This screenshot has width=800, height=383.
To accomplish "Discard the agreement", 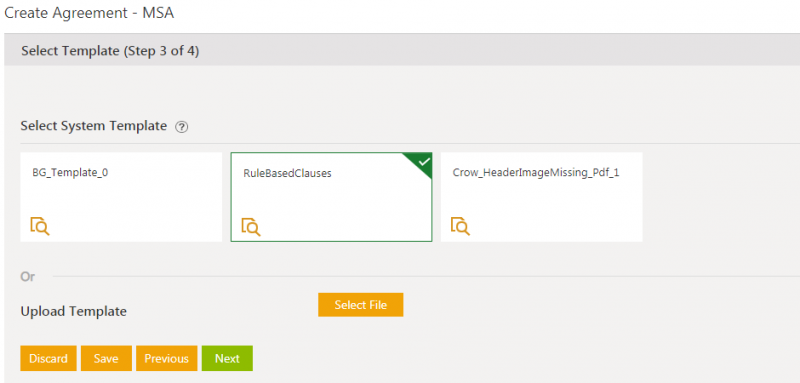I will pos(48,359).
